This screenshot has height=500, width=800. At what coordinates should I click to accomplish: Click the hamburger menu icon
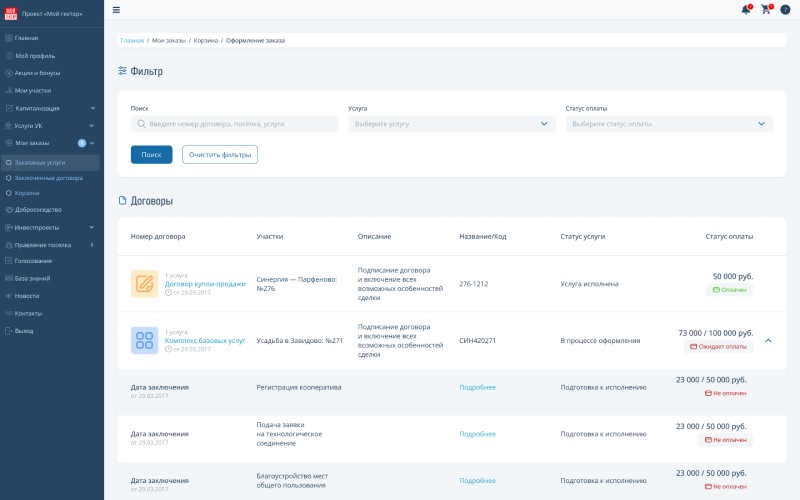click(x=116, y=9)
